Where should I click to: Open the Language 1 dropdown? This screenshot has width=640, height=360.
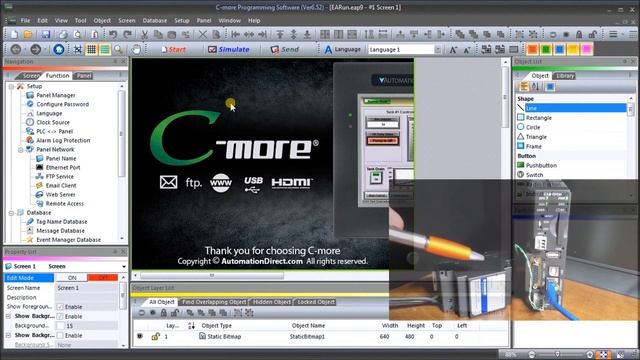pyautogui.click(x=438, y=49)
